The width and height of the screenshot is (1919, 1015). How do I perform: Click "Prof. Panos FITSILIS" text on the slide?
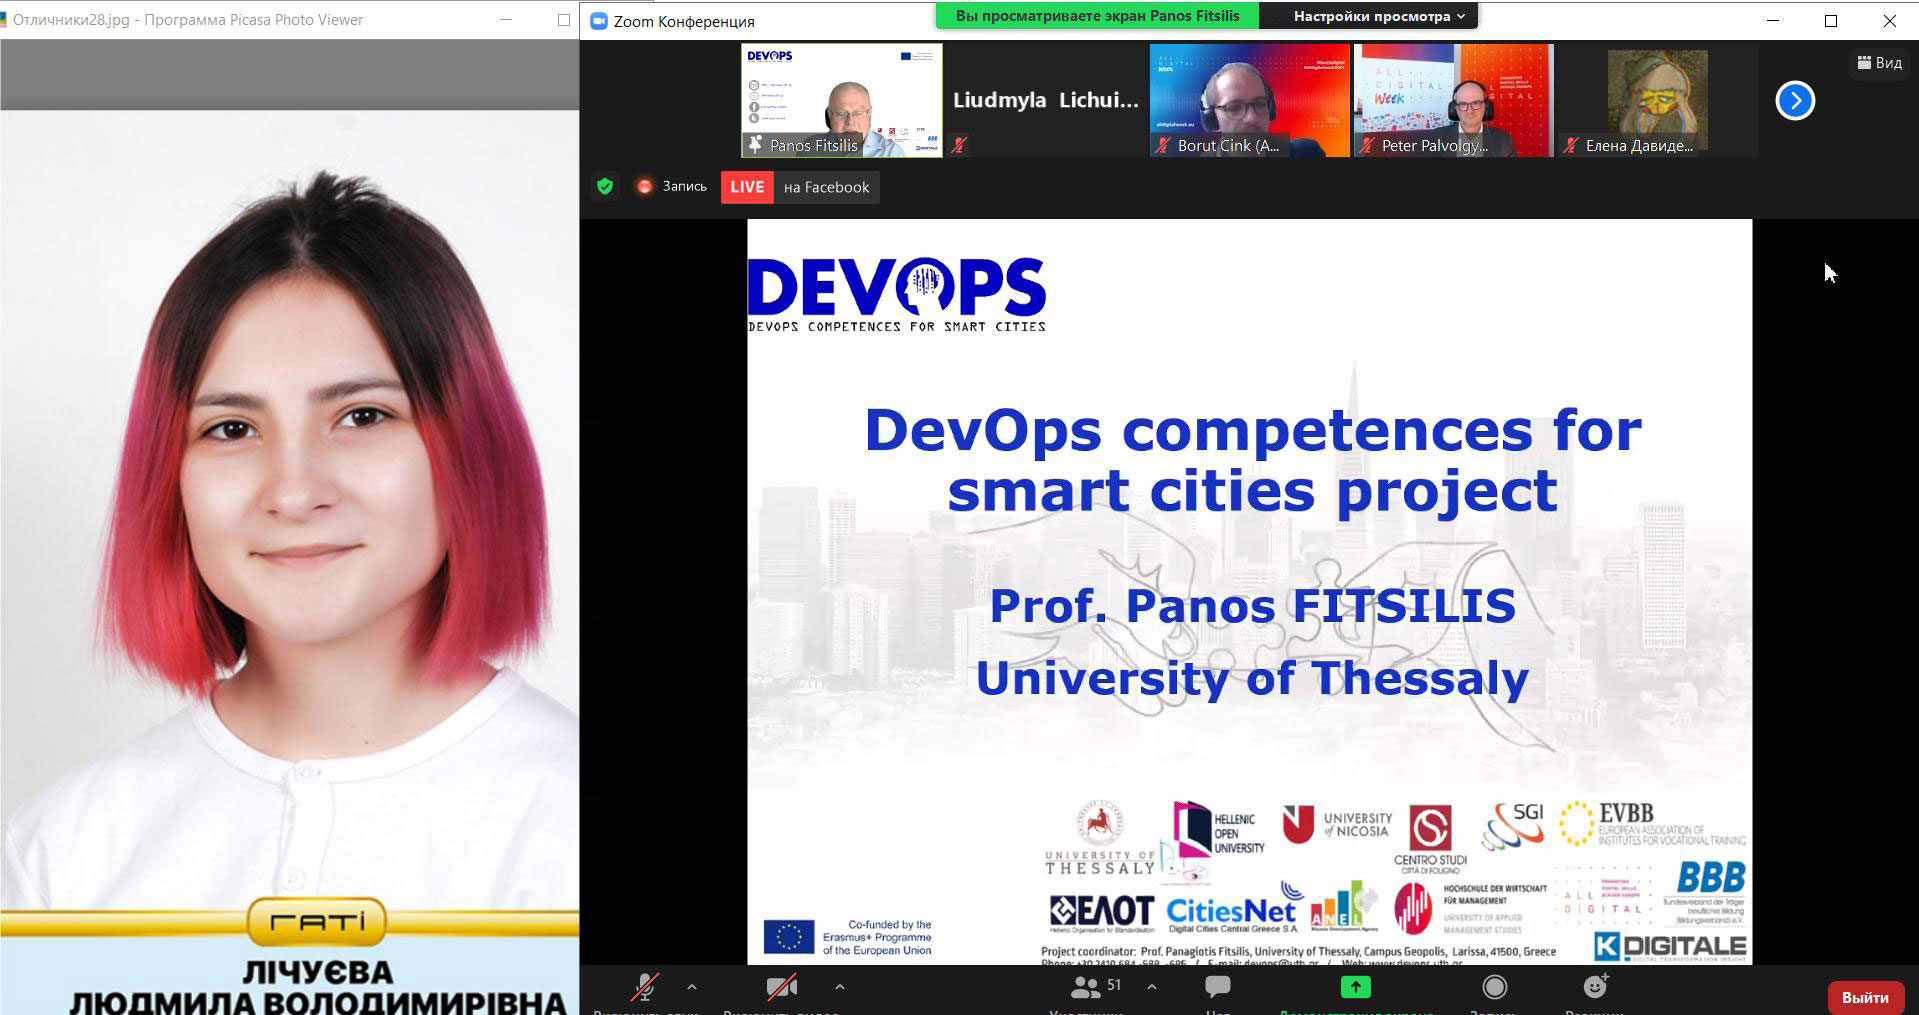tap(1252, 606)
